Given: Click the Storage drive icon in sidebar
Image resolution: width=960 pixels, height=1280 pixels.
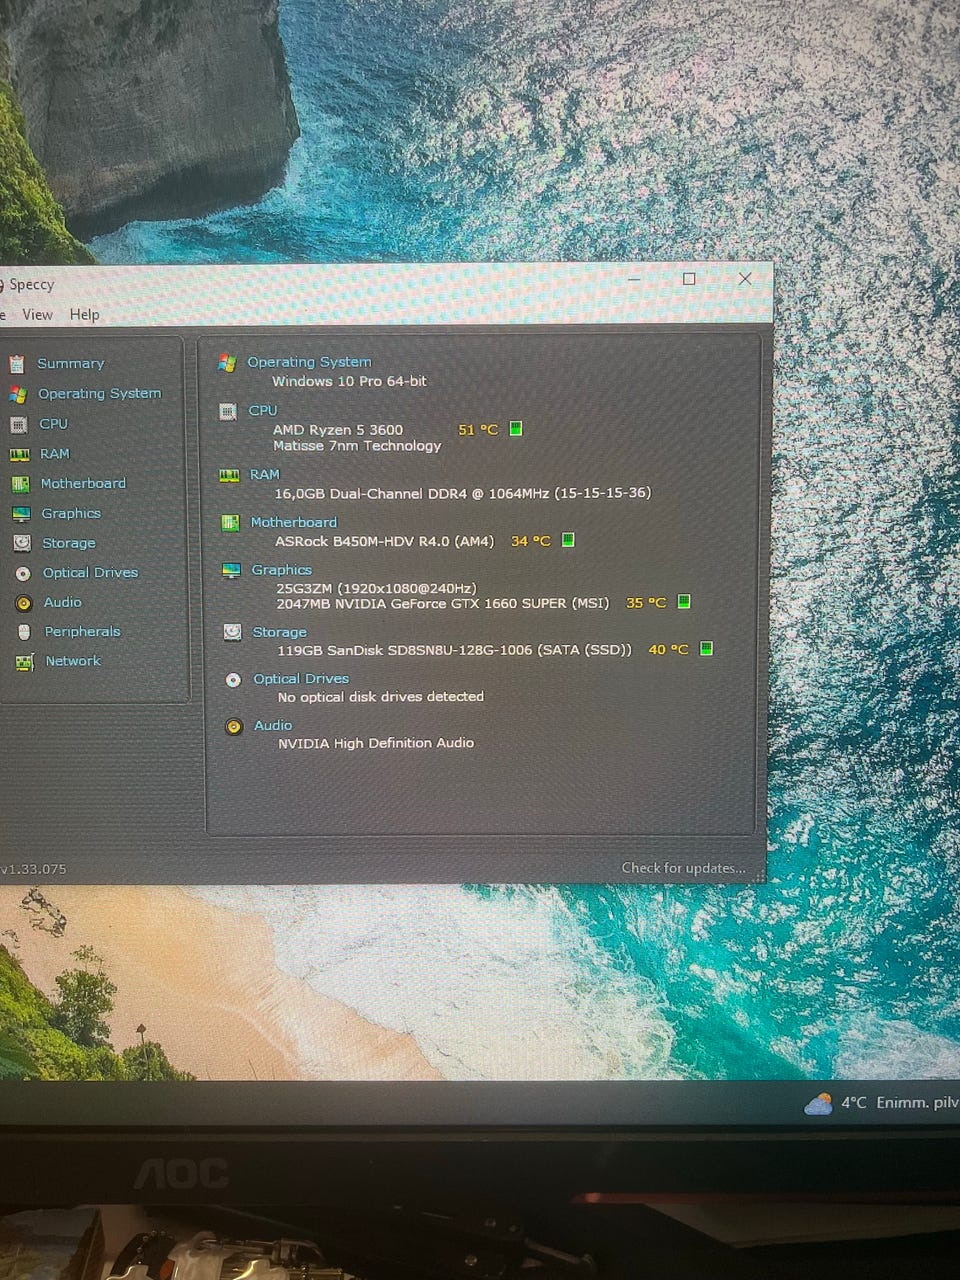Looking at the screenshot, I should click(x=22, y=543).
